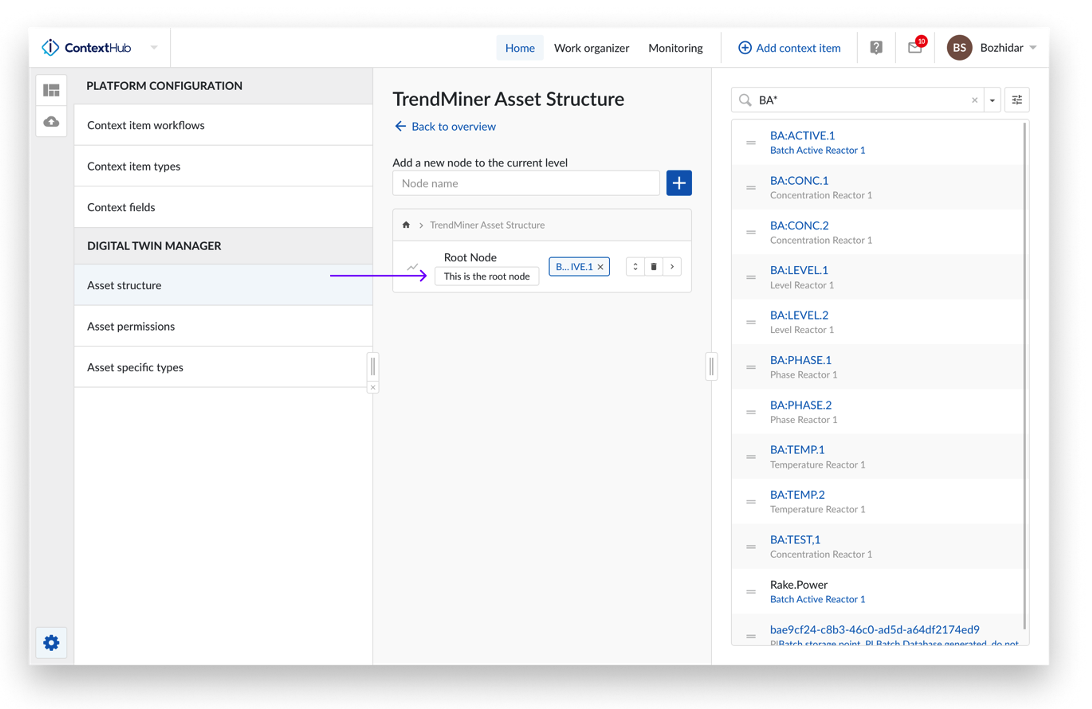Open the notifications envelope with badge

point(914,48)
